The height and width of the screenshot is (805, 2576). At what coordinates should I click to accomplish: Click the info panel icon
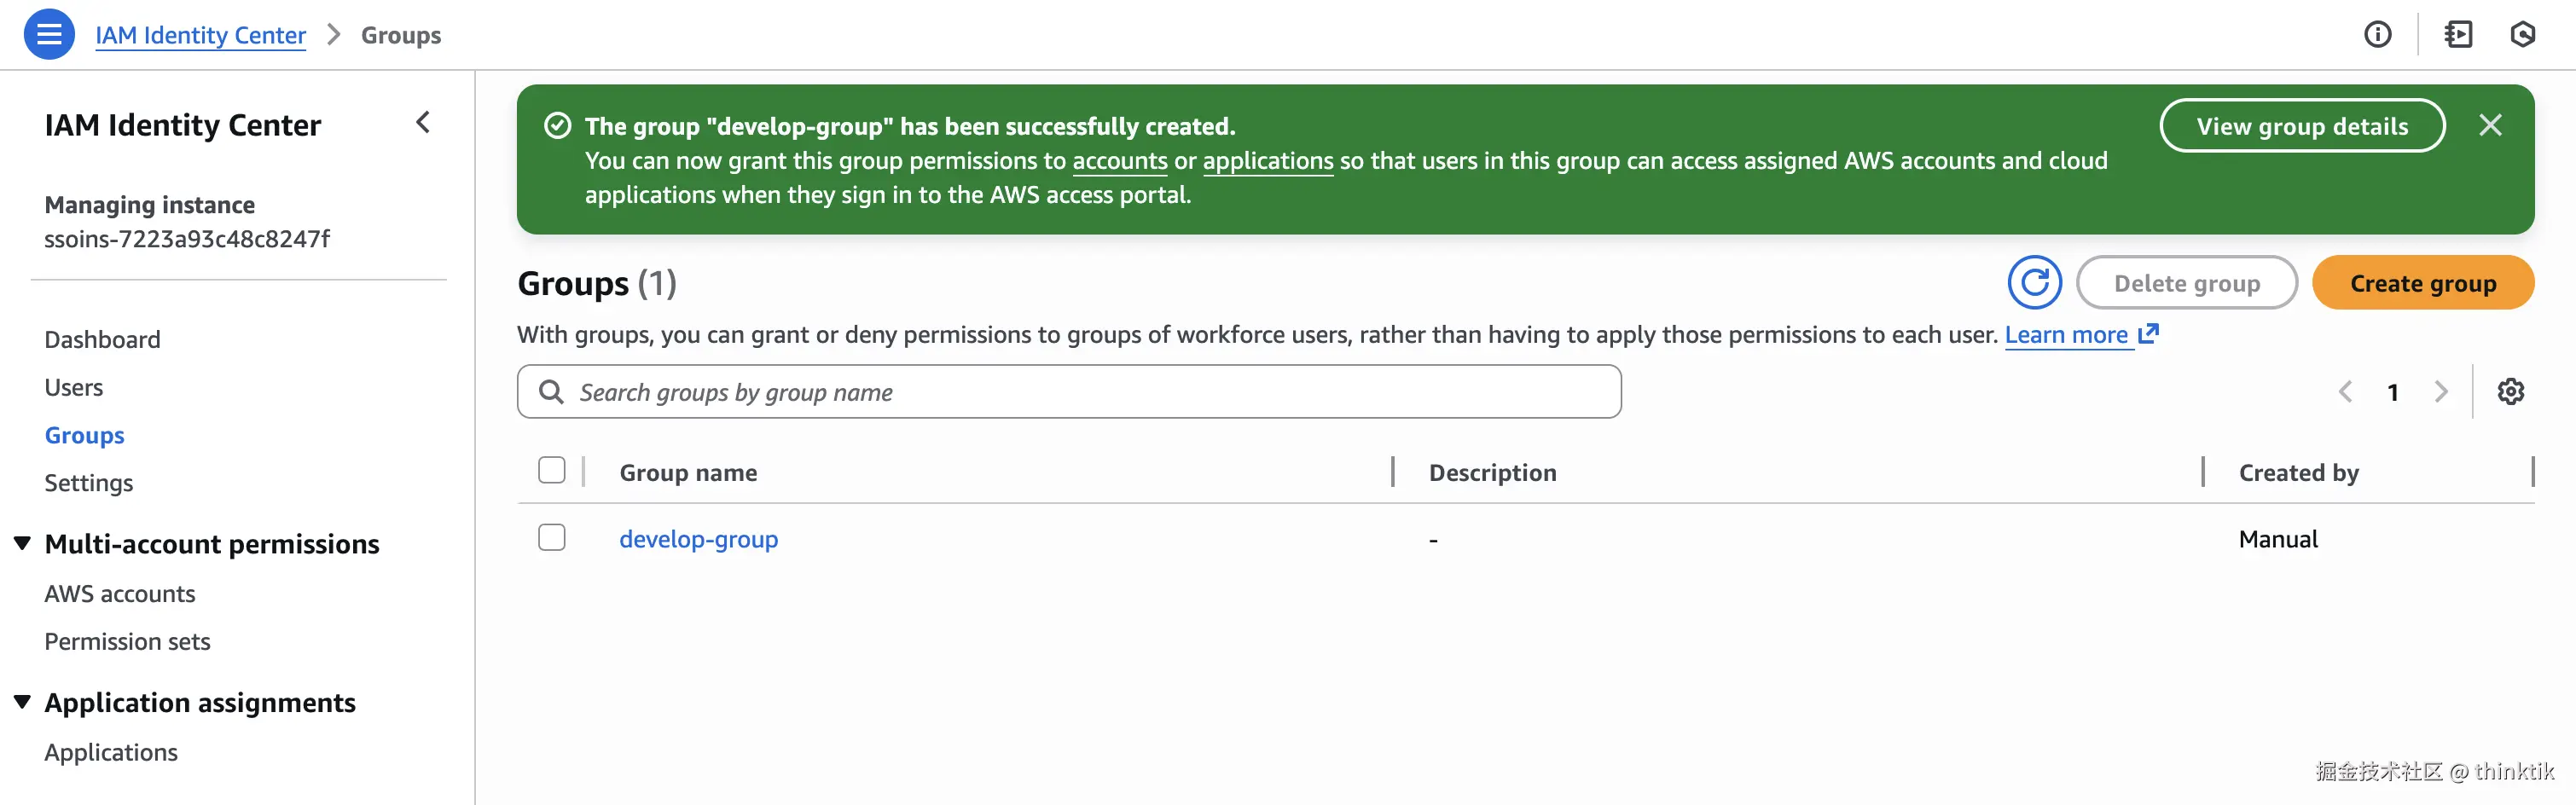tap(2377, 35)
